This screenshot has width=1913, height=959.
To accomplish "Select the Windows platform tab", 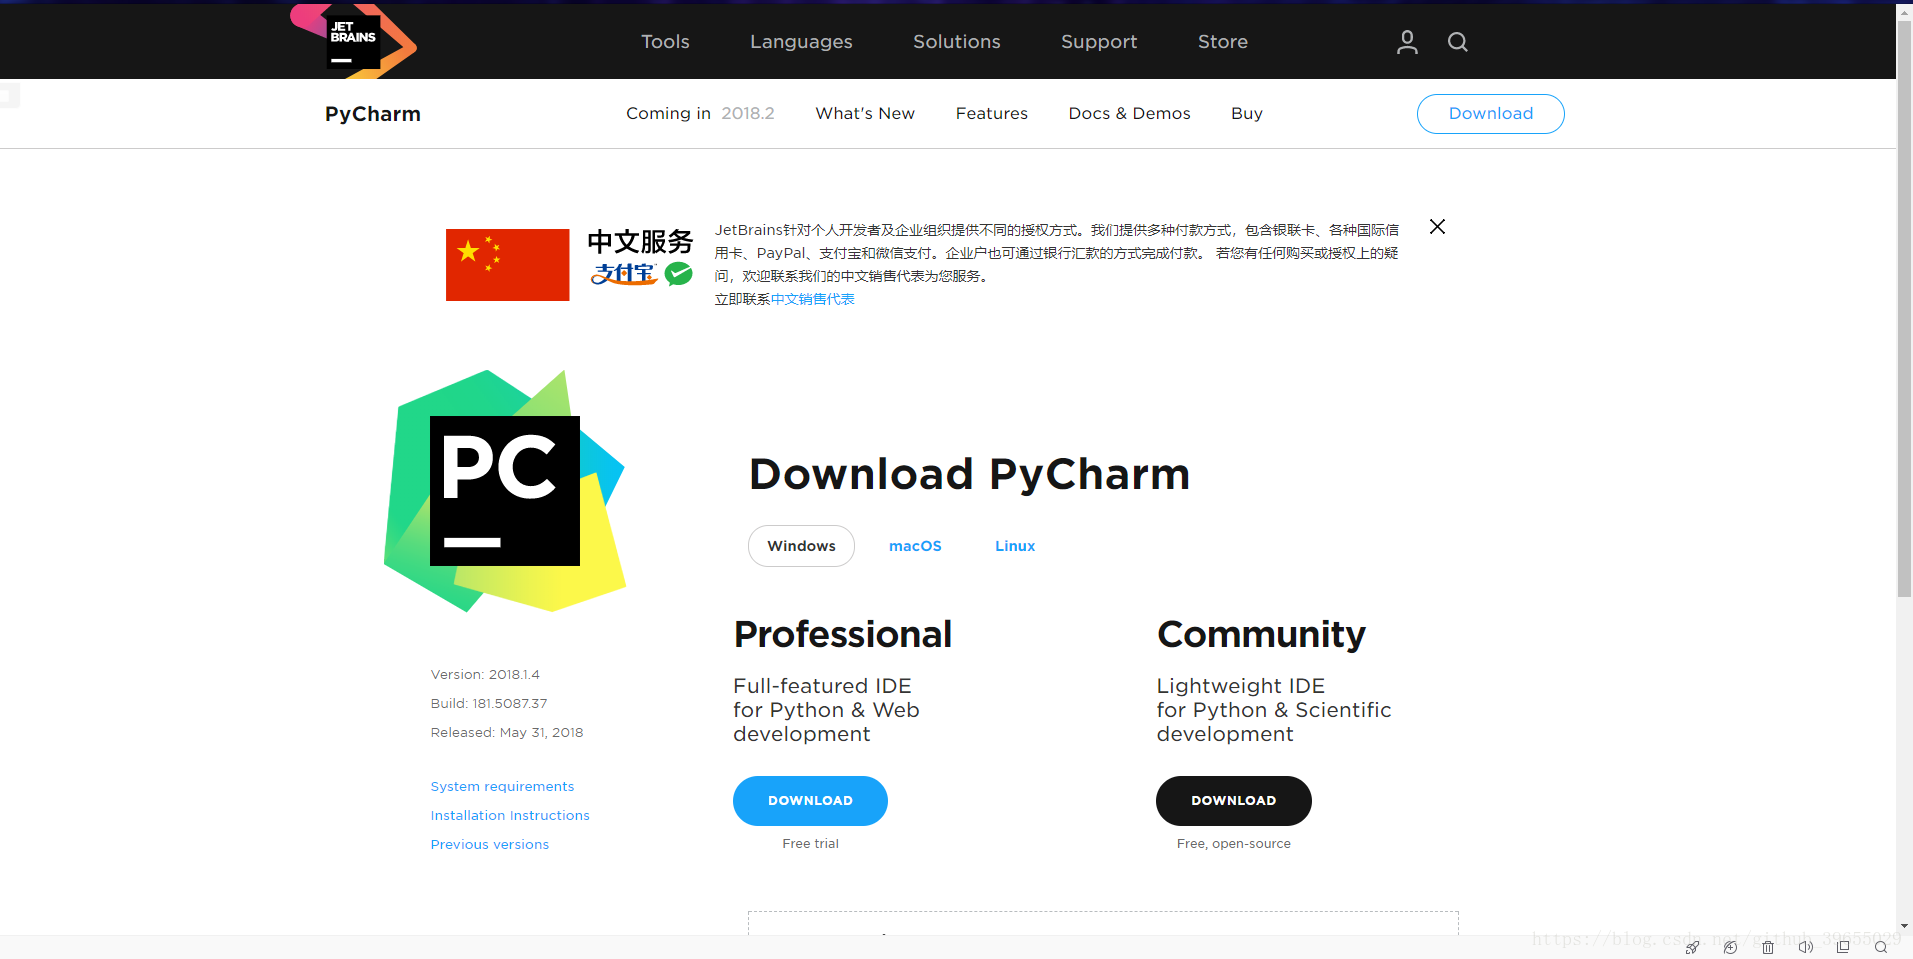I will (x=801, y=546).
